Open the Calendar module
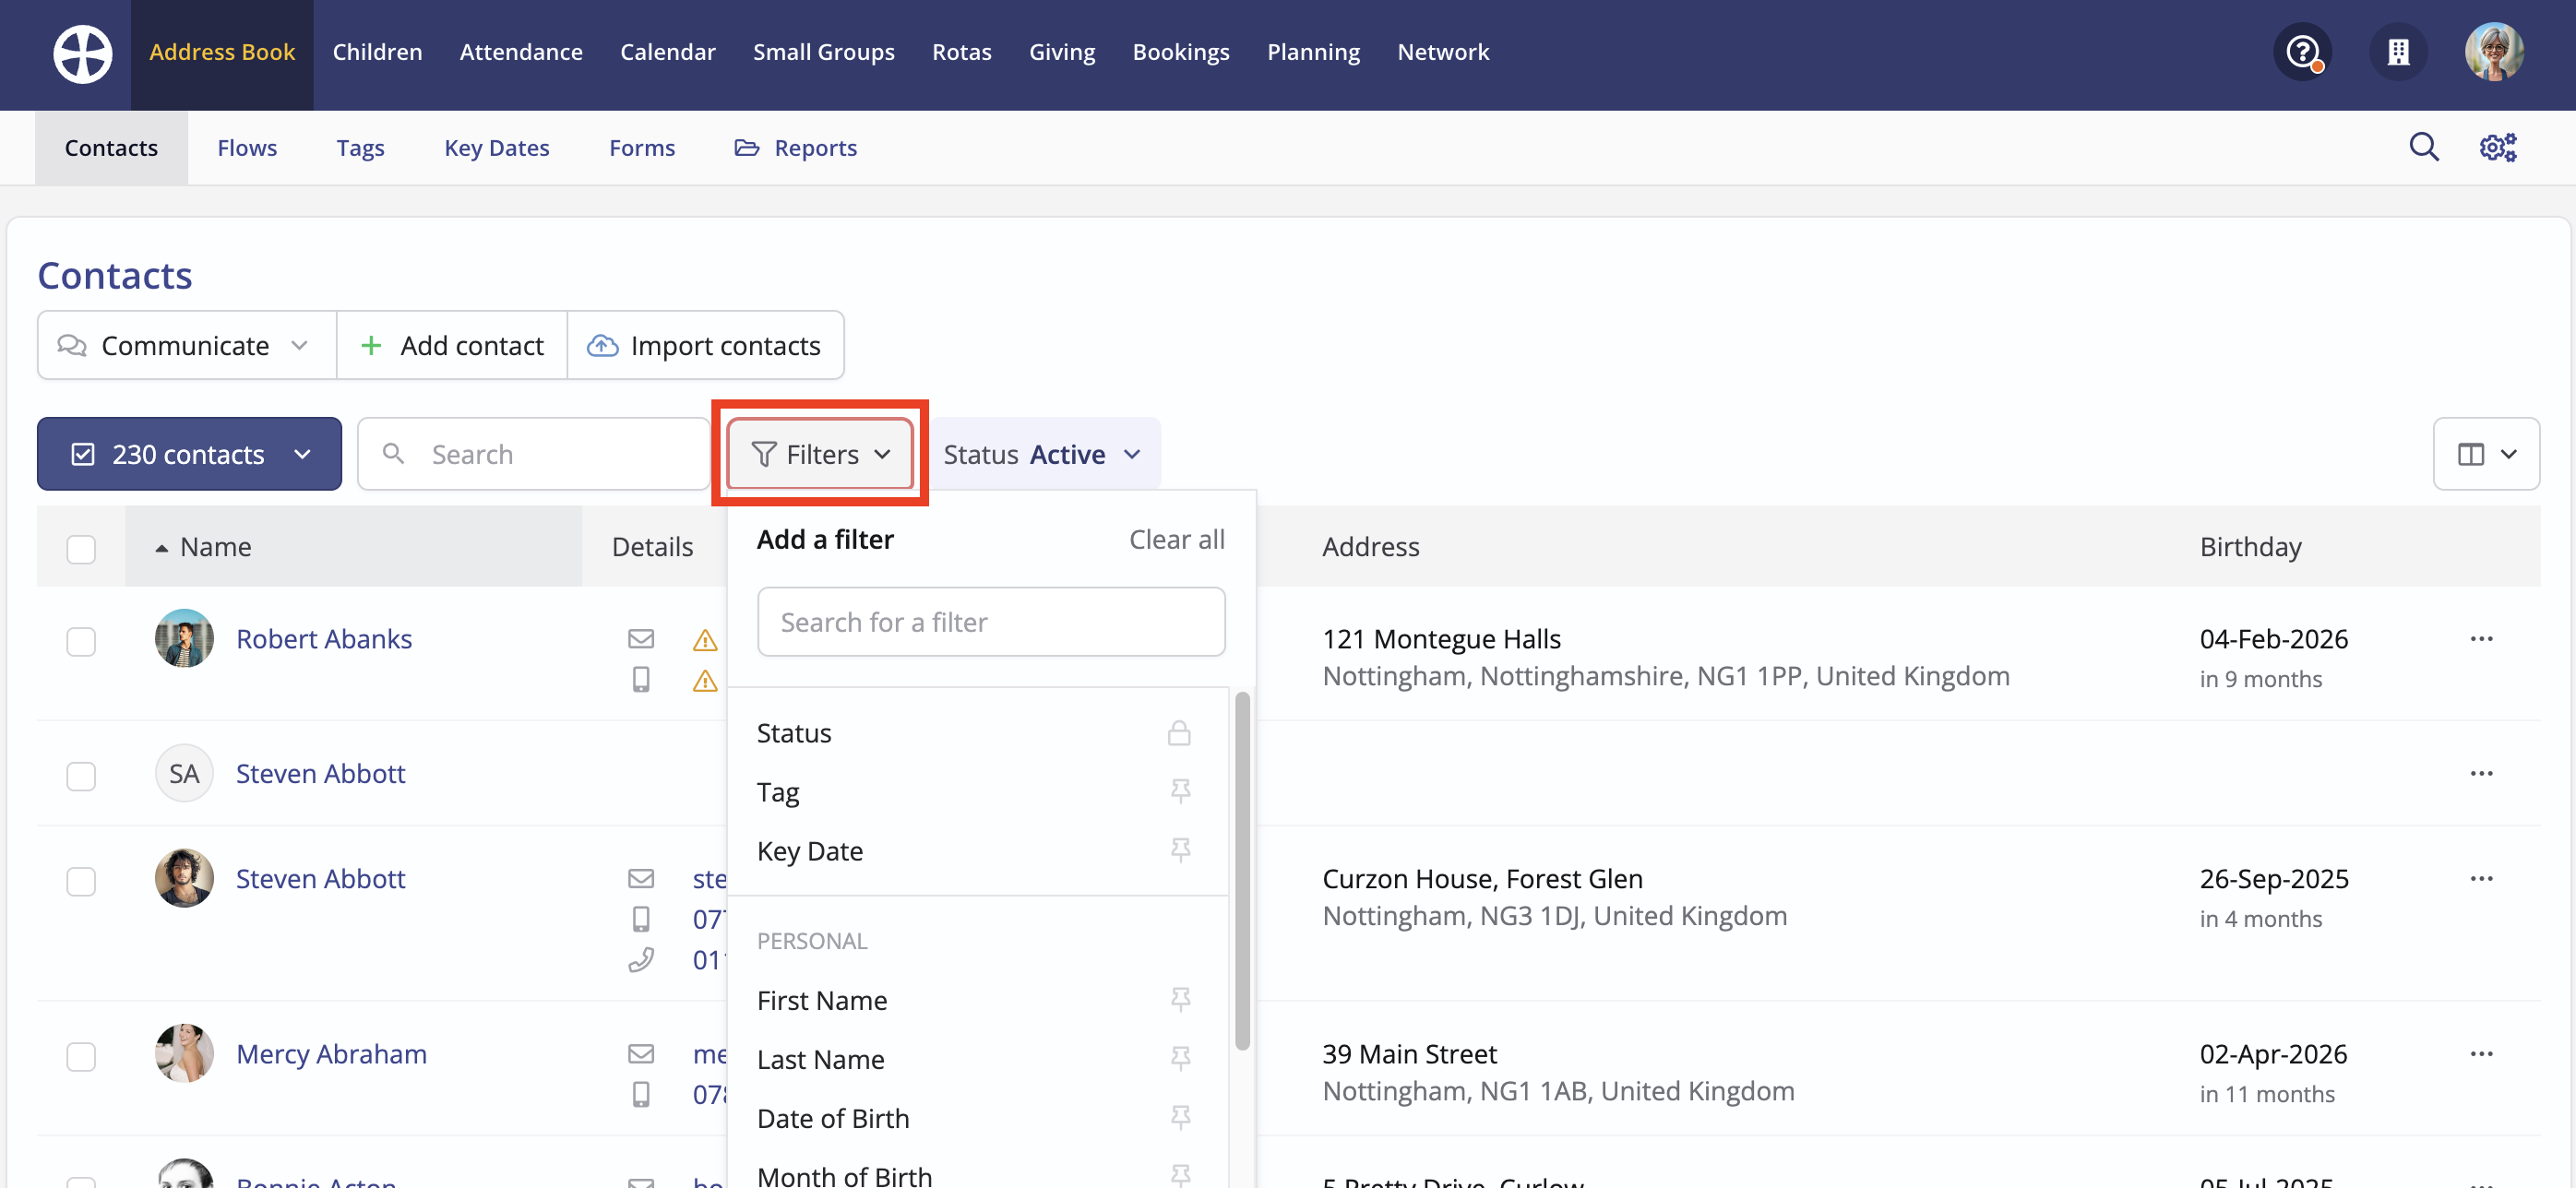The height and width of the screenshot is (1188, 2576). point(668,52)
